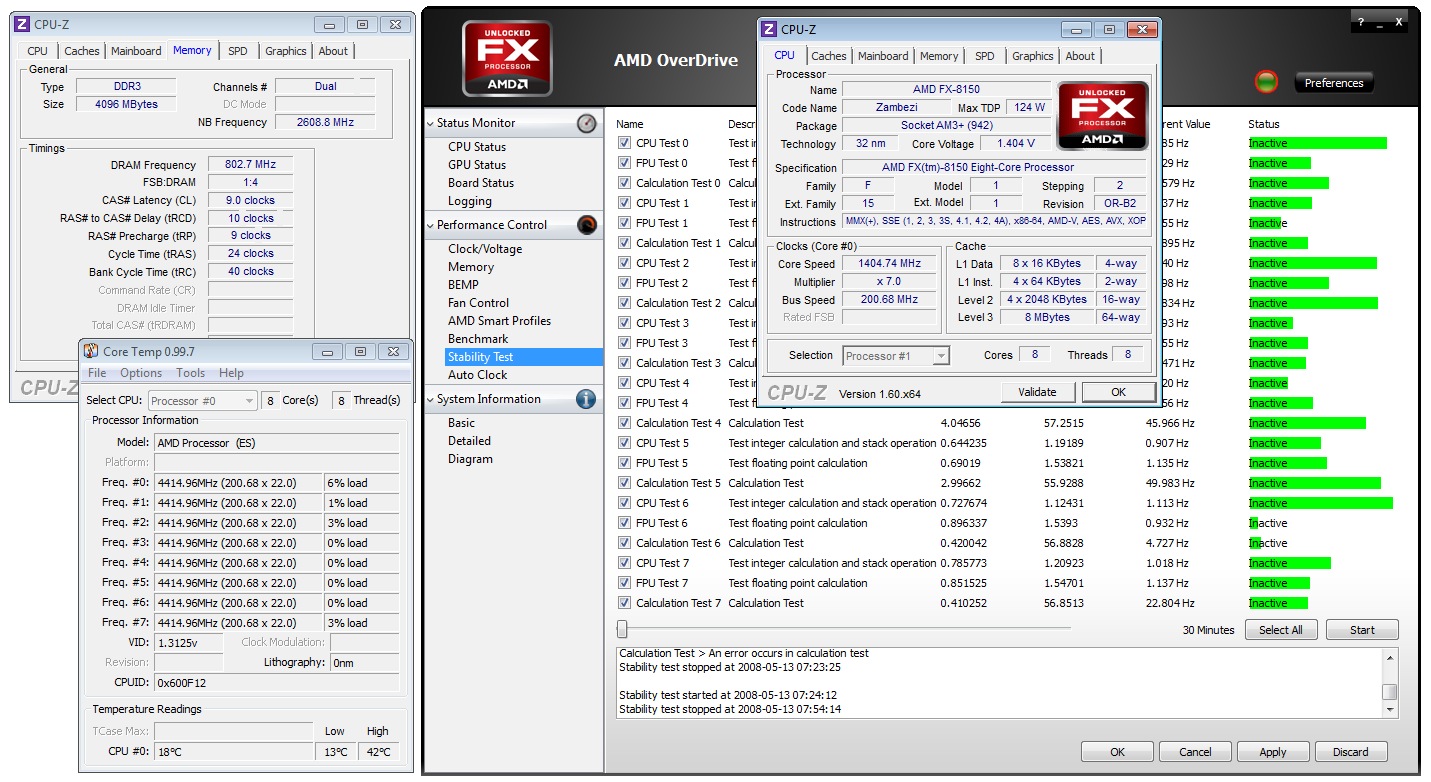Open Auto Clock in sidebar
The image size is (1431, 782).
(x=478, y=375)
